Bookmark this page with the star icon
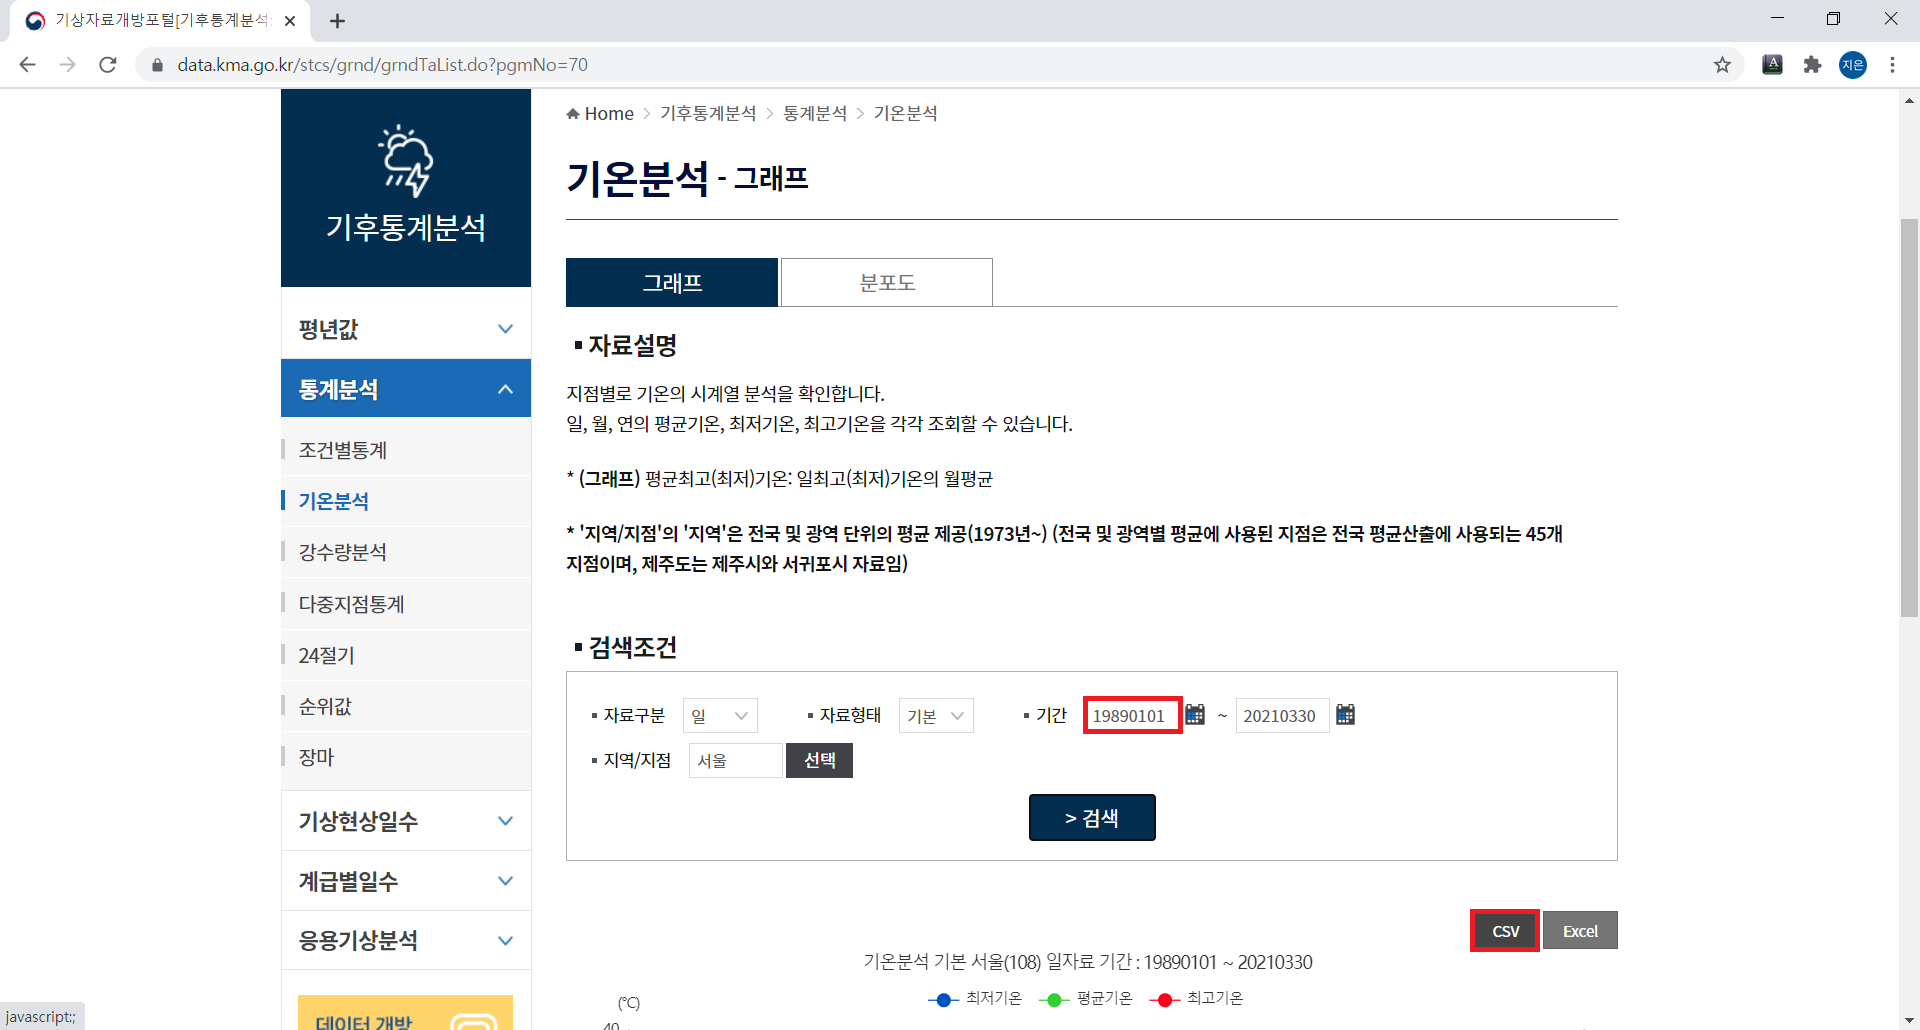The width and height of the screenshot is (1920, 1030). [1722, 65]
